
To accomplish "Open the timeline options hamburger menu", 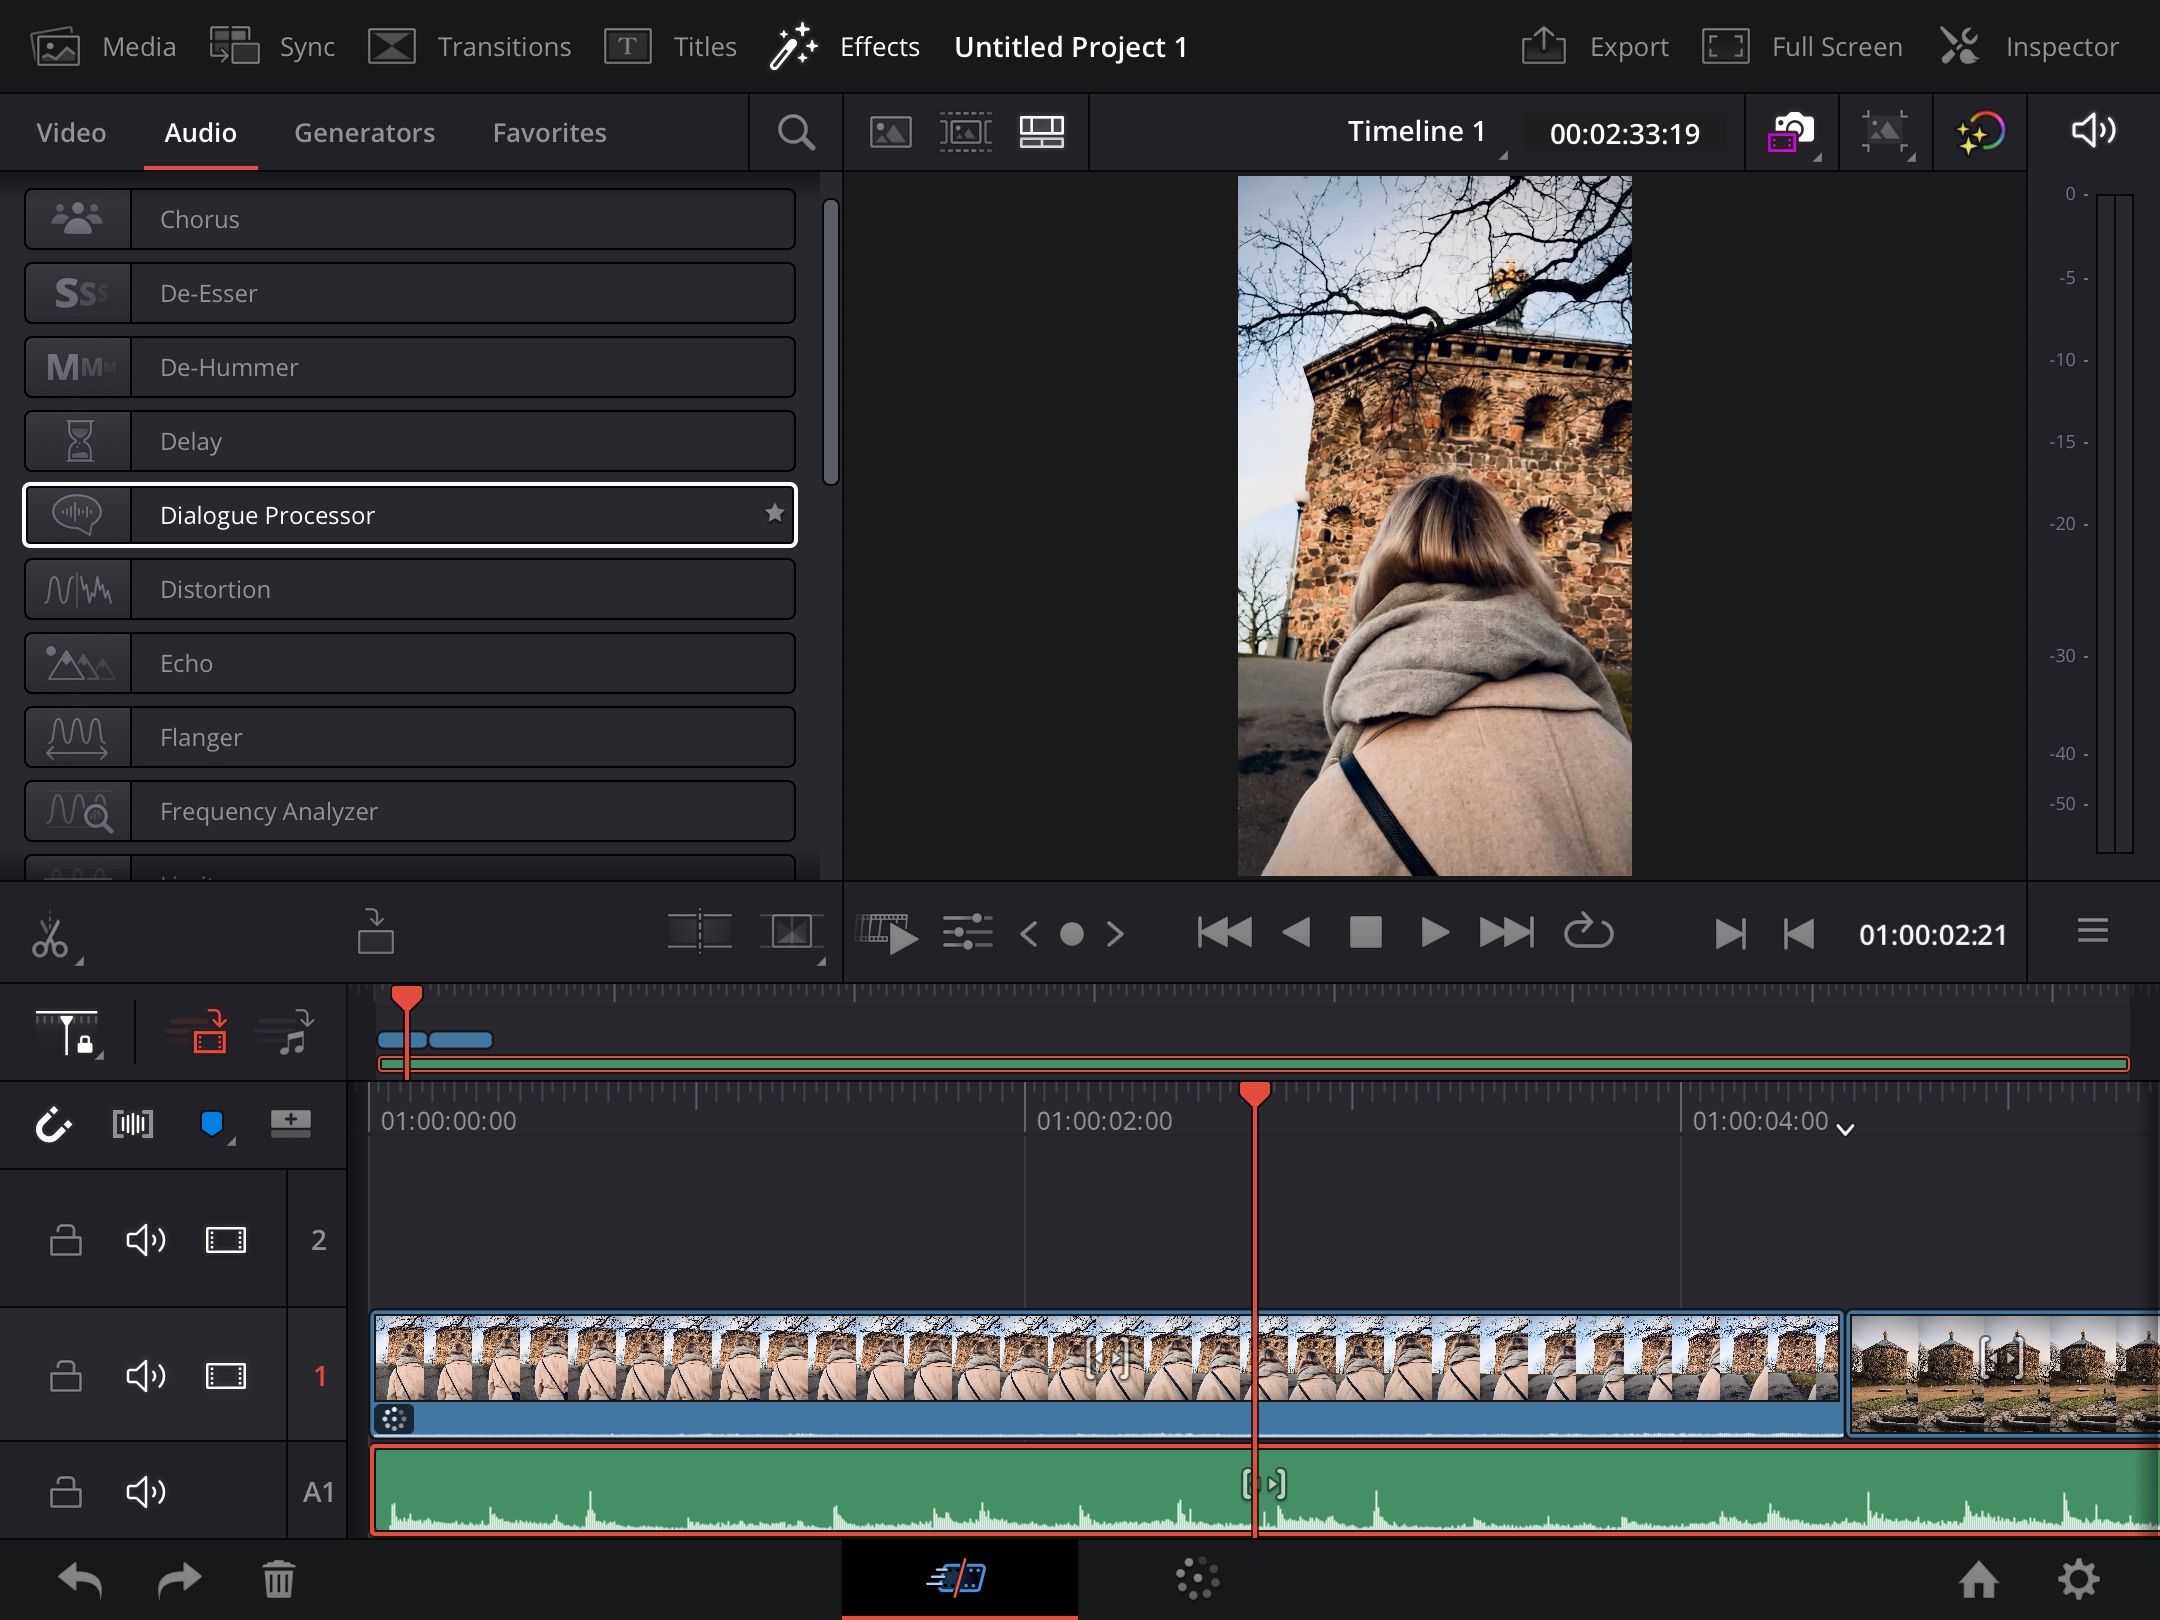I will 2092,931.
